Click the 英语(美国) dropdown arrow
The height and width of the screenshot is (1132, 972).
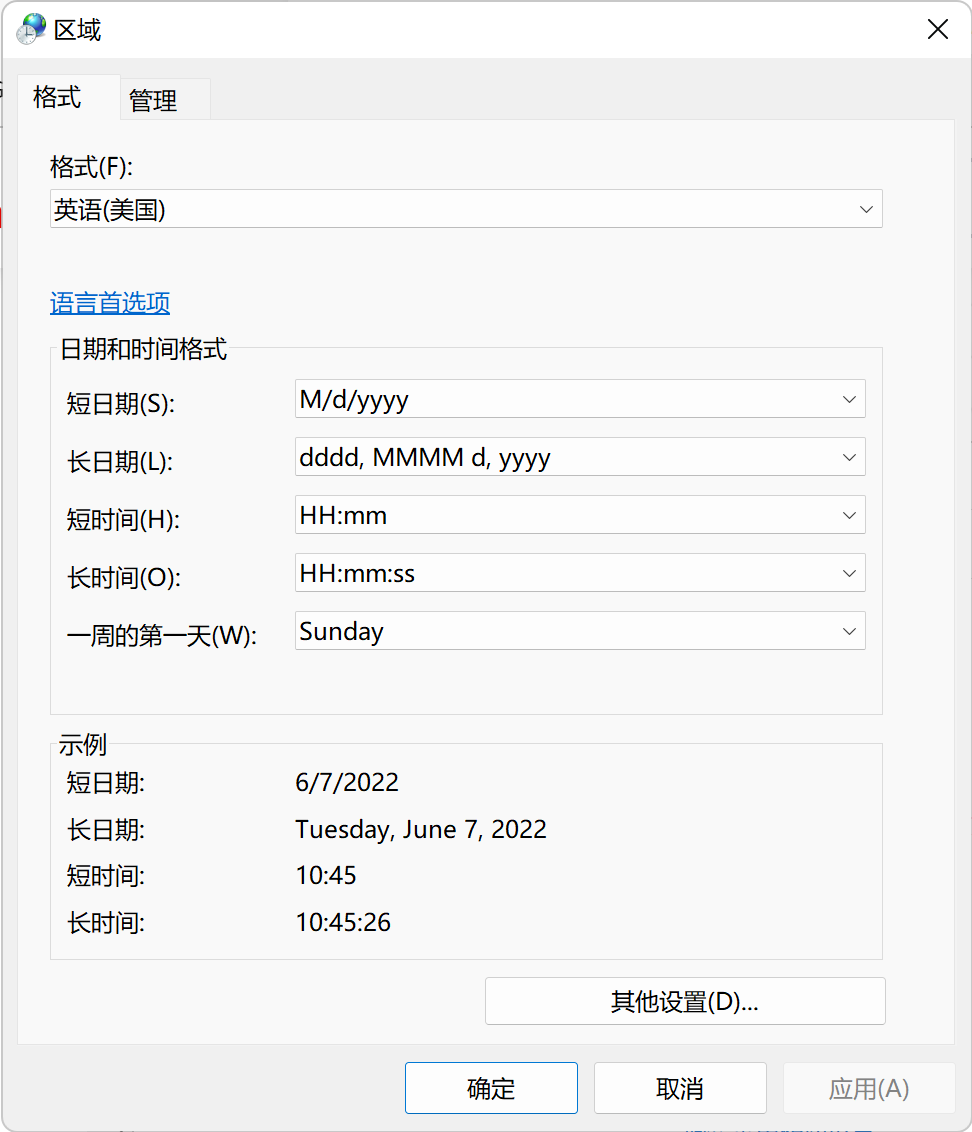[866, 209]
